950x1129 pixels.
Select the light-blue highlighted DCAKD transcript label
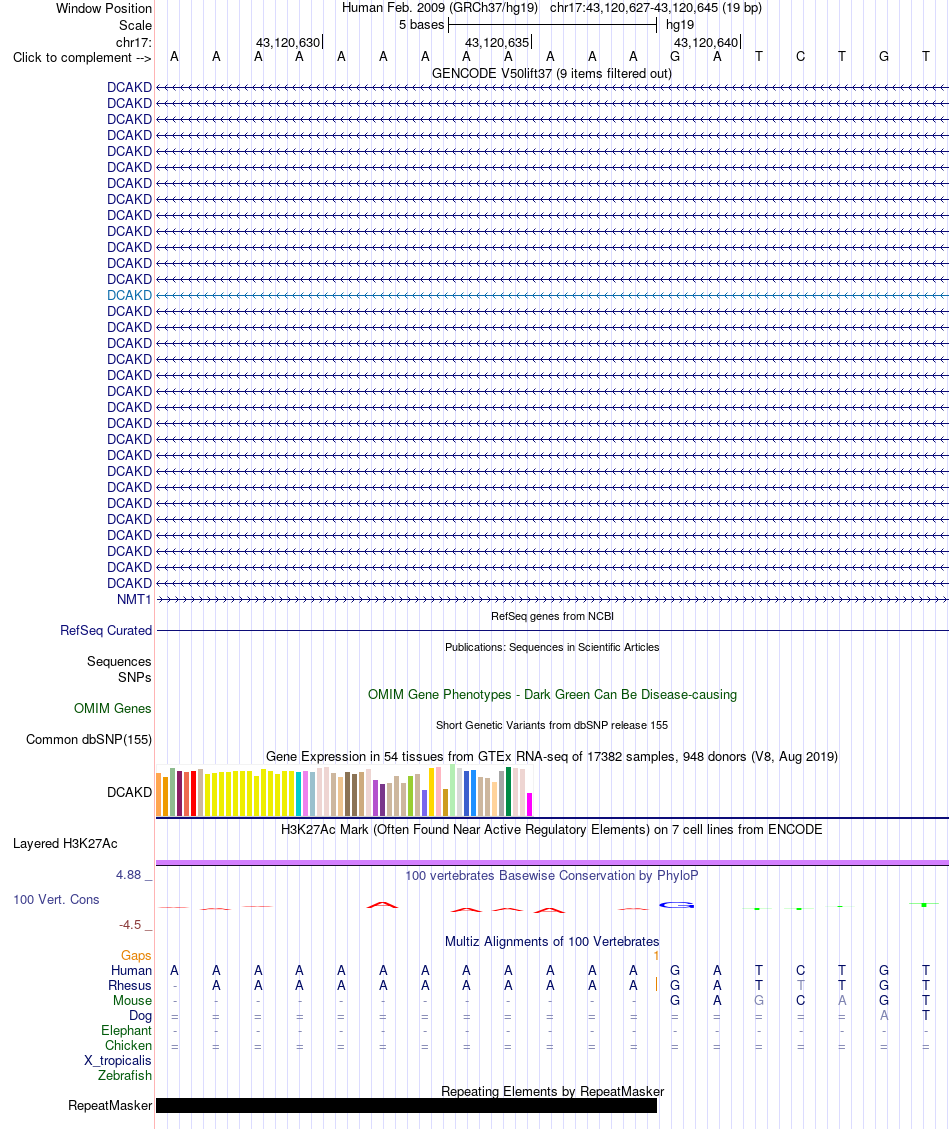coord(130,295)
